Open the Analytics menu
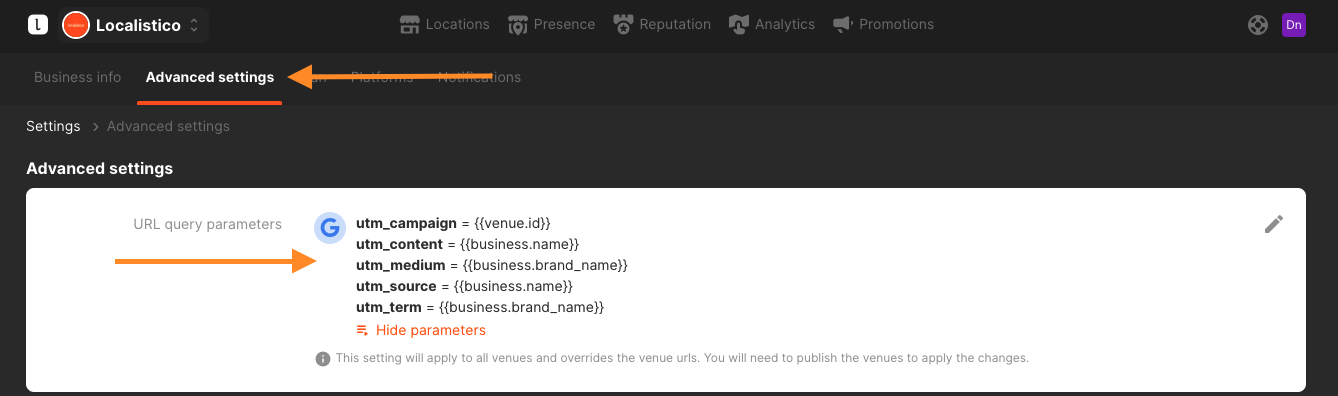The height and width of the screenshot is (396, 1338). [x=771, y=24]
